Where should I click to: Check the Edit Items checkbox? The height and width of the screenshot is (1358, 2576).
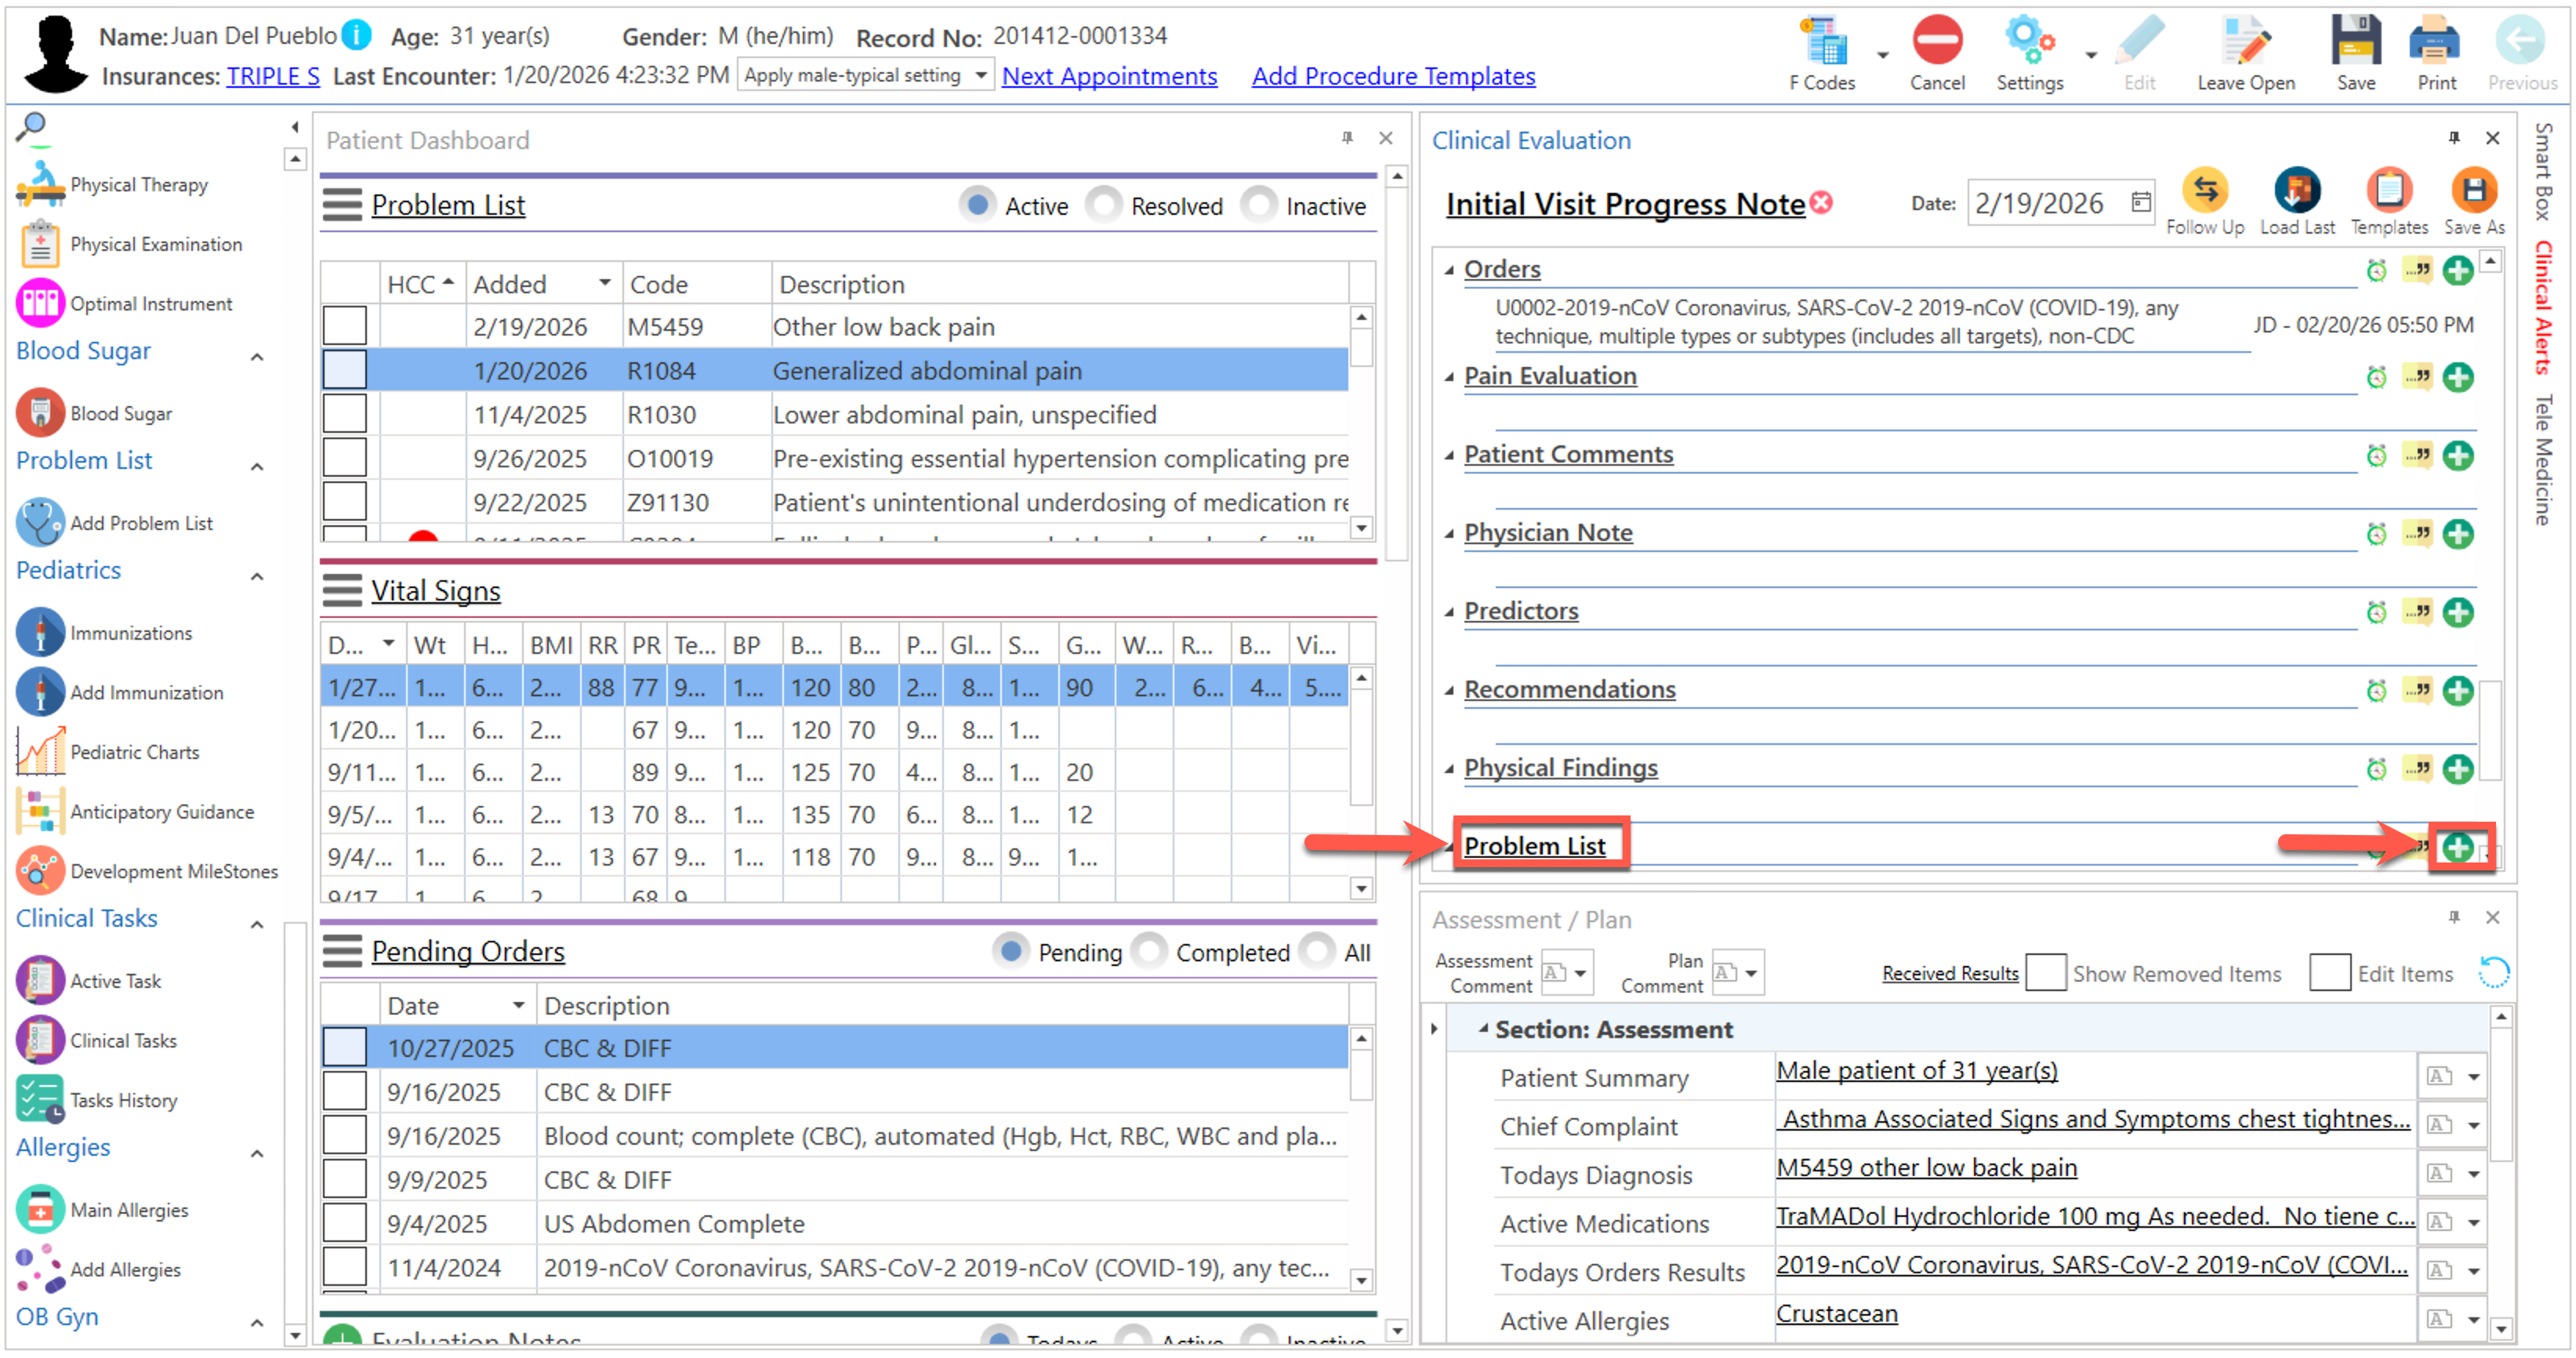pos(2329,973)
